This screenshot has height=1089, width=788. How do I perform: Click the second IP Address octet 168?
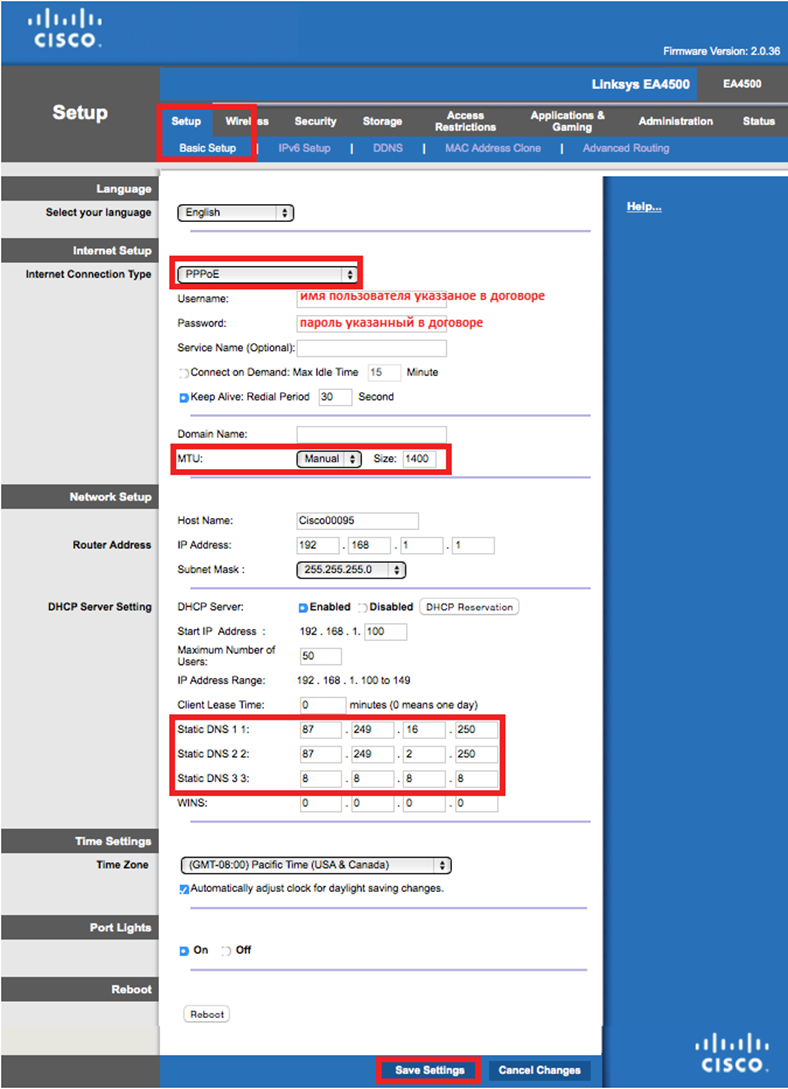pyautogui.click(x=370, y=545)
